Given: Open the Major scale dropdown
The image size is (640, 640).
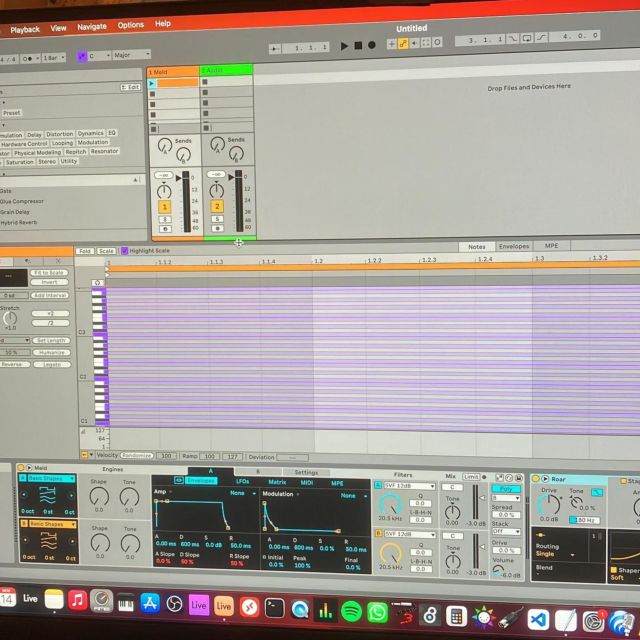Looking at the screenshot, I should (132, 55).
